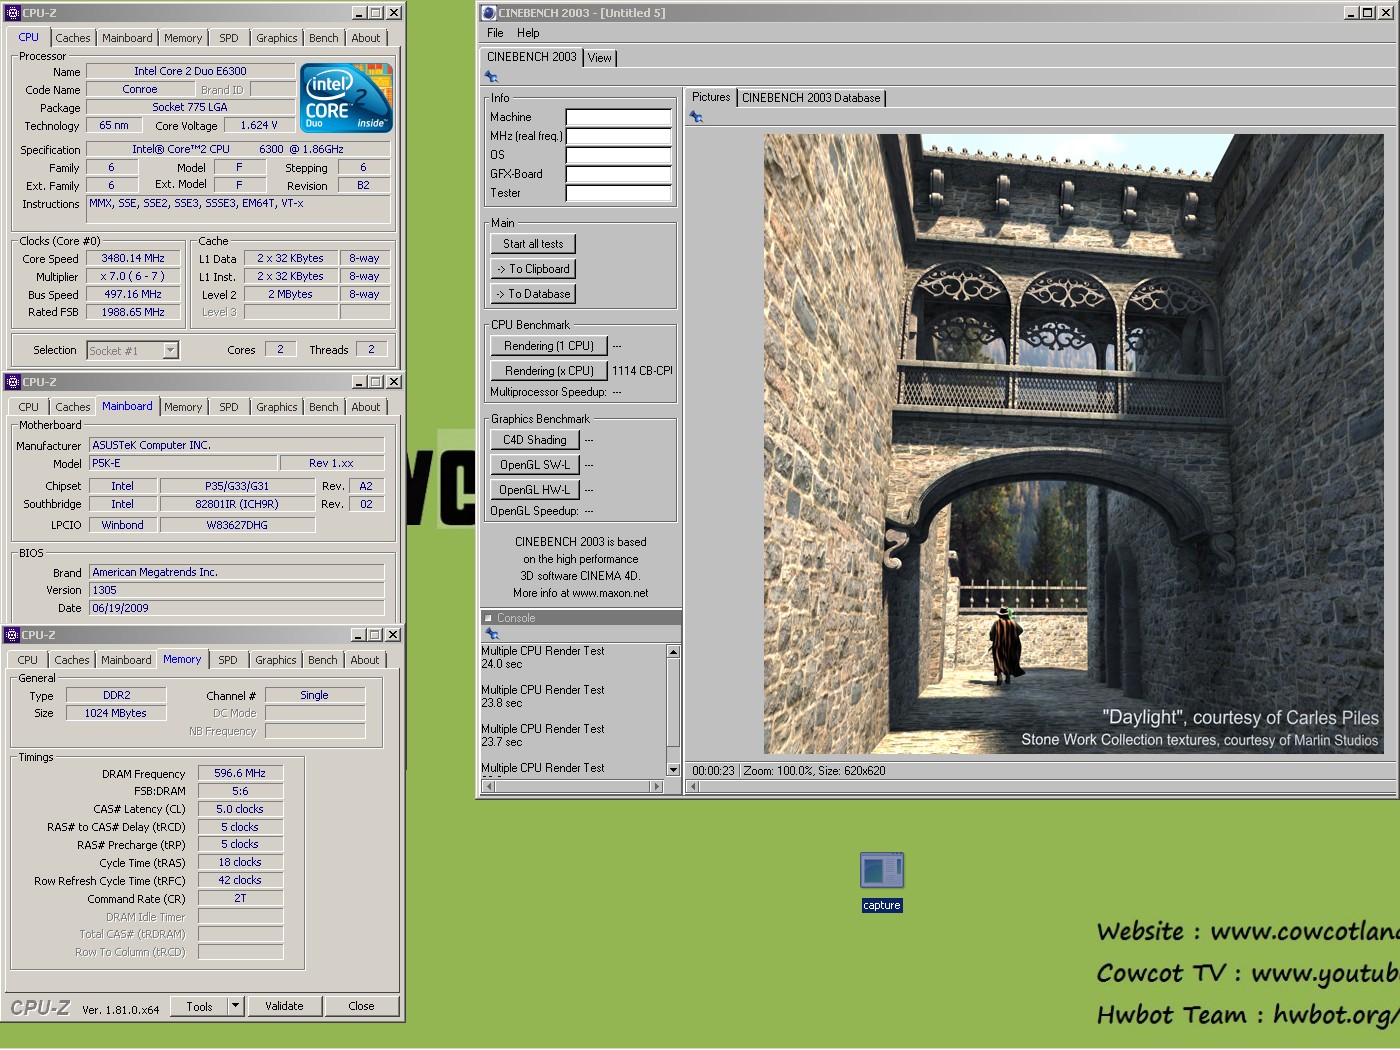Image resolution: width=1400 pixels, height=1050 pixels.
Task: Open Caches tab in Memory CPU-Z window
Action: coord(72,660)
